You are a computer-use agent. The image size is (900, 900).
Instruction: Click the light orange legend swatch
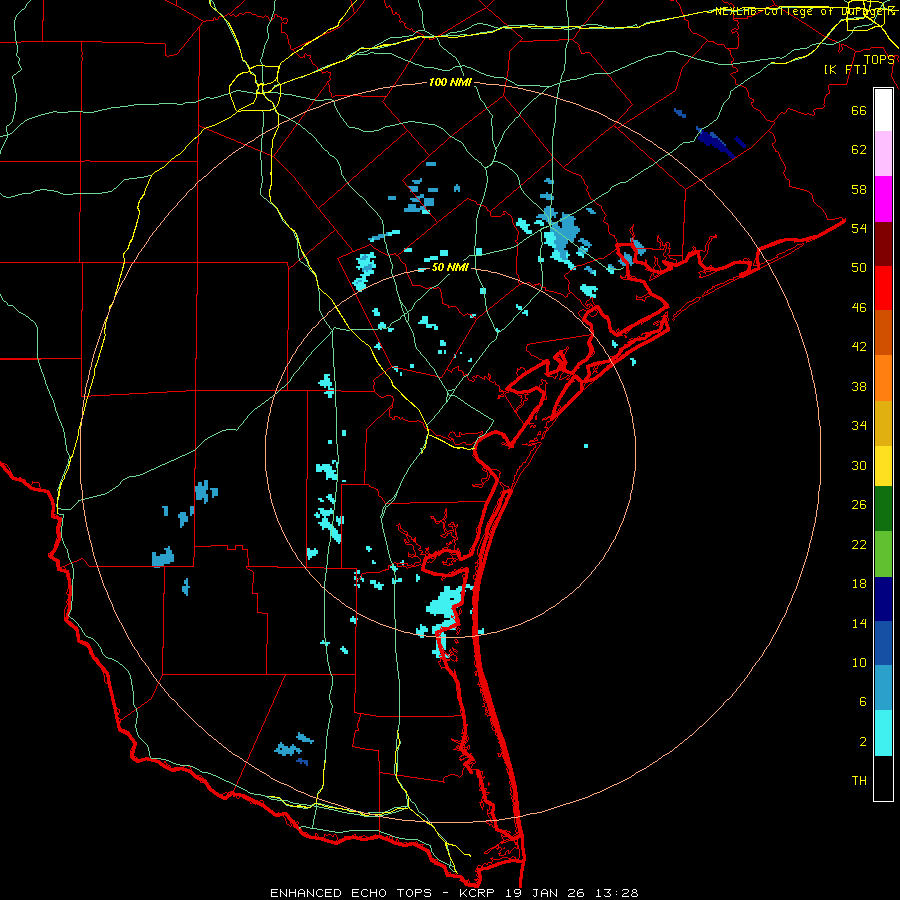pos(883,378)
